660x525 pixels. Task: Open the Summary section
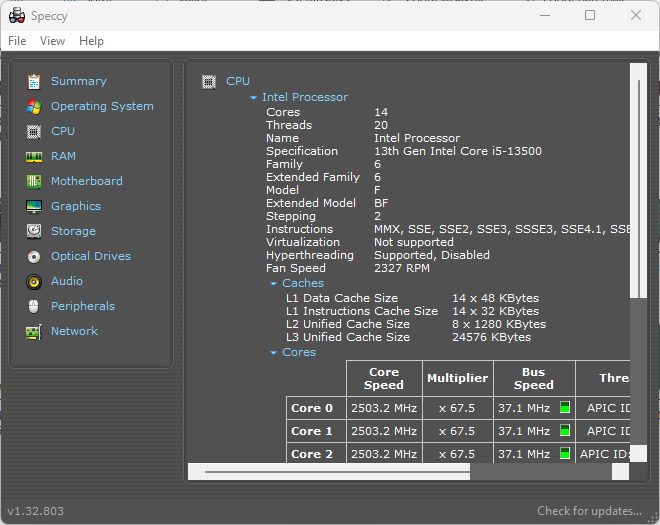coord(79,81)
